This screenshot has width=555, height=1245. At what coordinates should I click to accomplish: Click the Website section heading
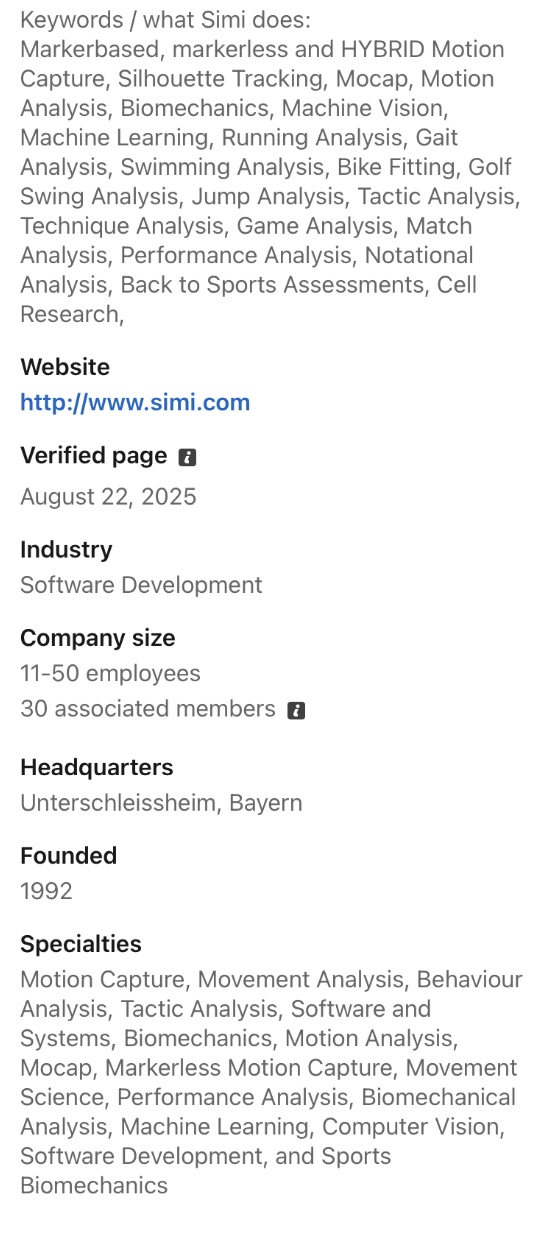click(65, 367)
